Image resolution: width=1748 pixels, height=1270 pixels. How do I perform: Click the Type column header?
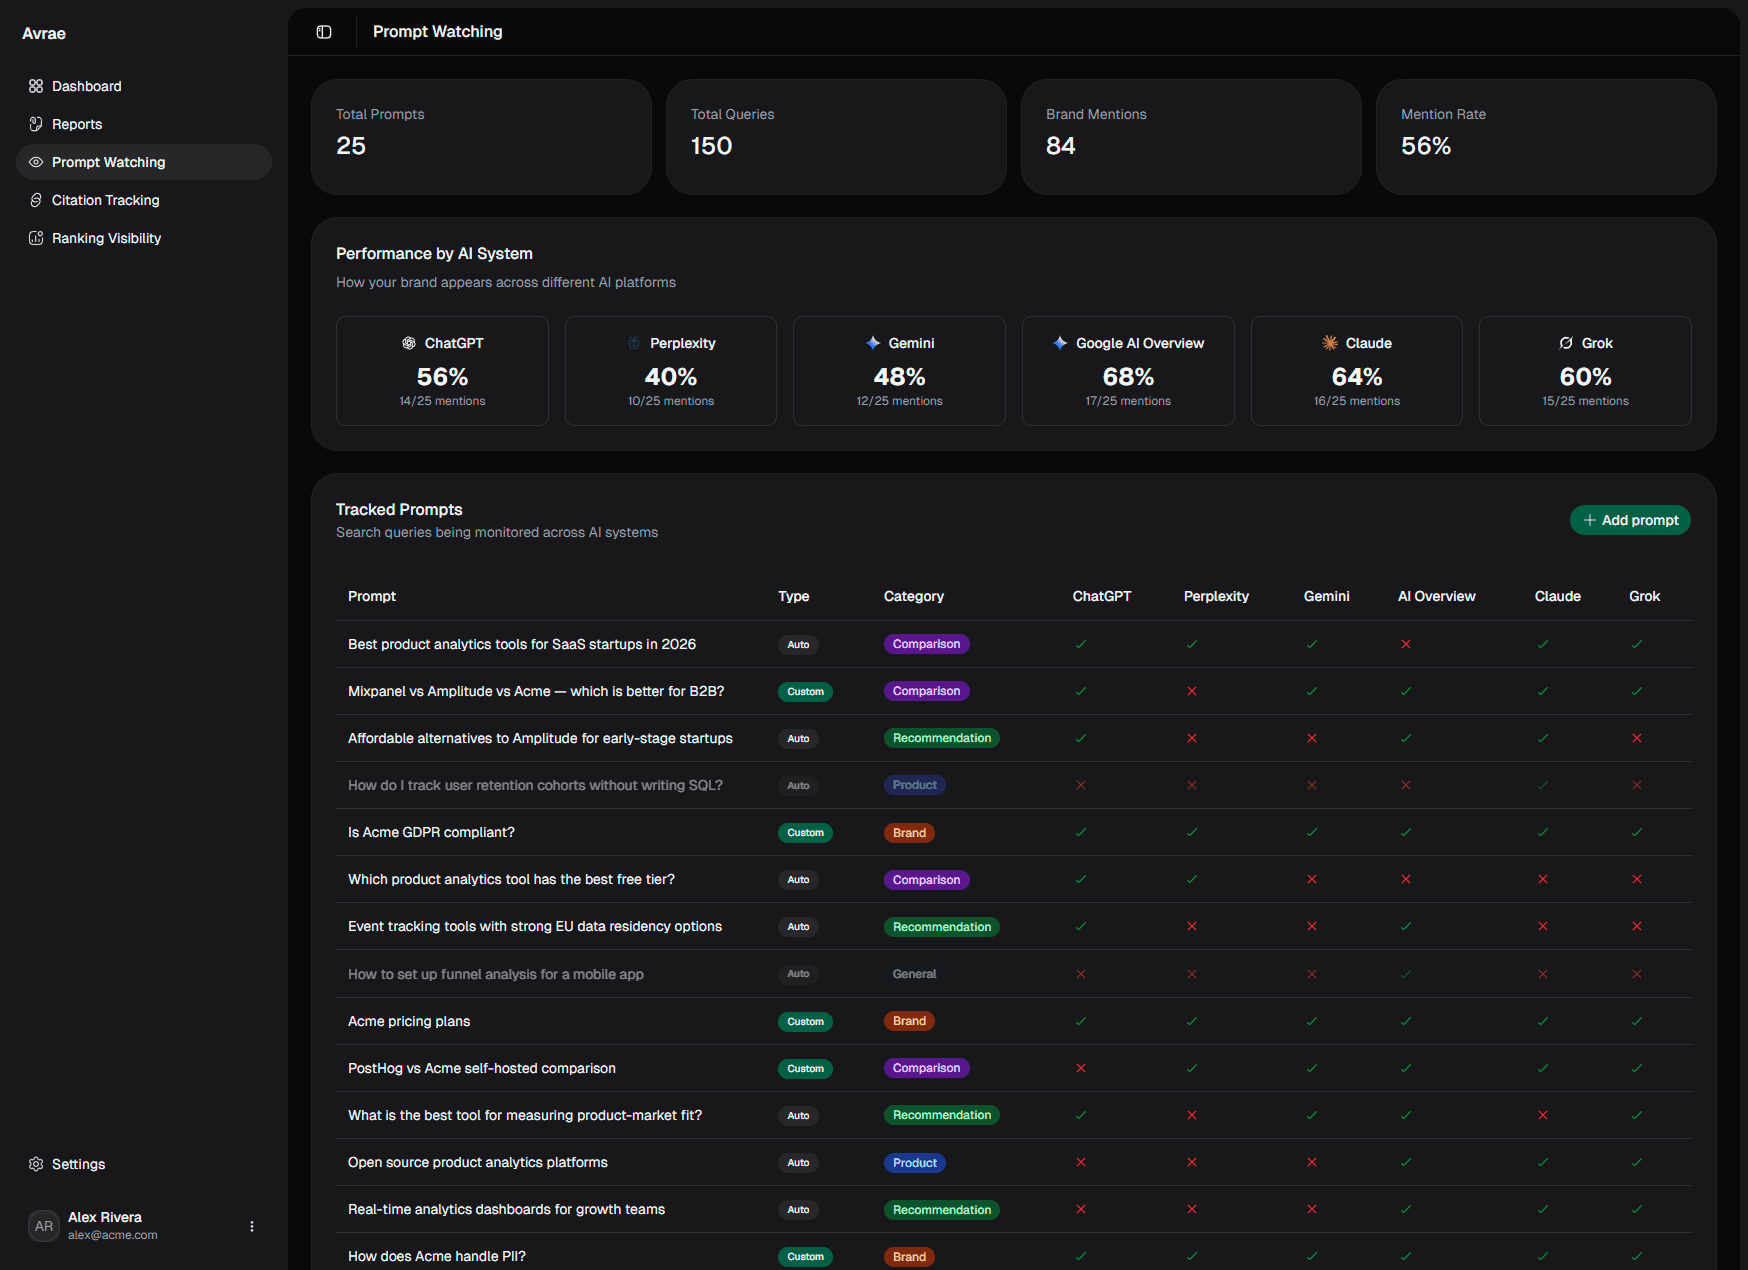(x=794, y=596)
